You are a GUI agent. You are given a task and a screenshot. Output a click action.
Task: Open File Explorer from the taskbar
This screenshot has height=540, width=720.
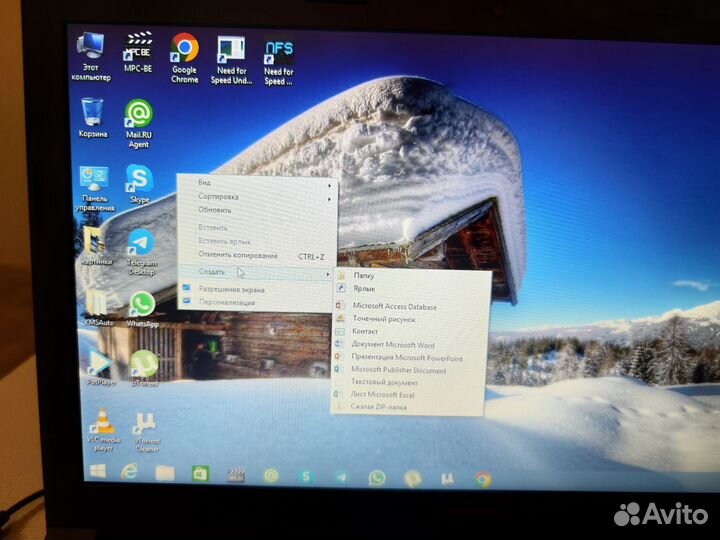(165, 473)
